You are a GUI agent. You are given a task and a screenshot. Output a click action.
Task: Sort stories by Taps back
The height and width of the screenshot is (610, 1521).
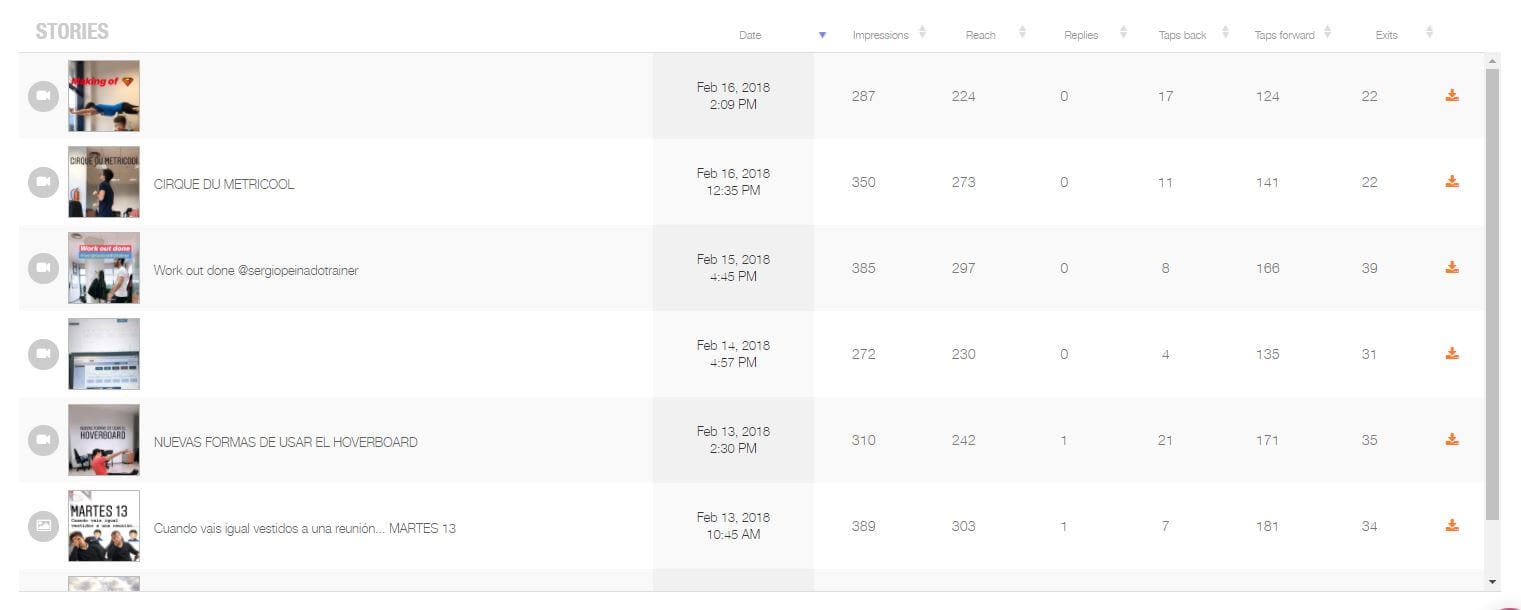(1225, 34)
